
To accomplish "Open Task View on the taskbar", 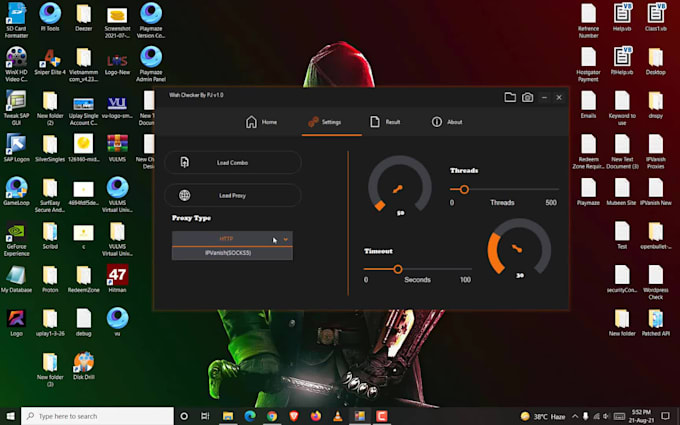I will point(205,416).
